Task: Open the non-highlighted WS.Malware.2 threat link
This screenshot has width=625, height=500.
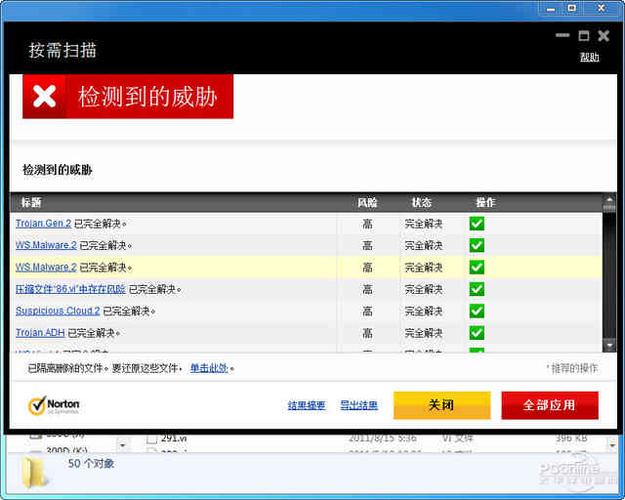Action: 46,245
